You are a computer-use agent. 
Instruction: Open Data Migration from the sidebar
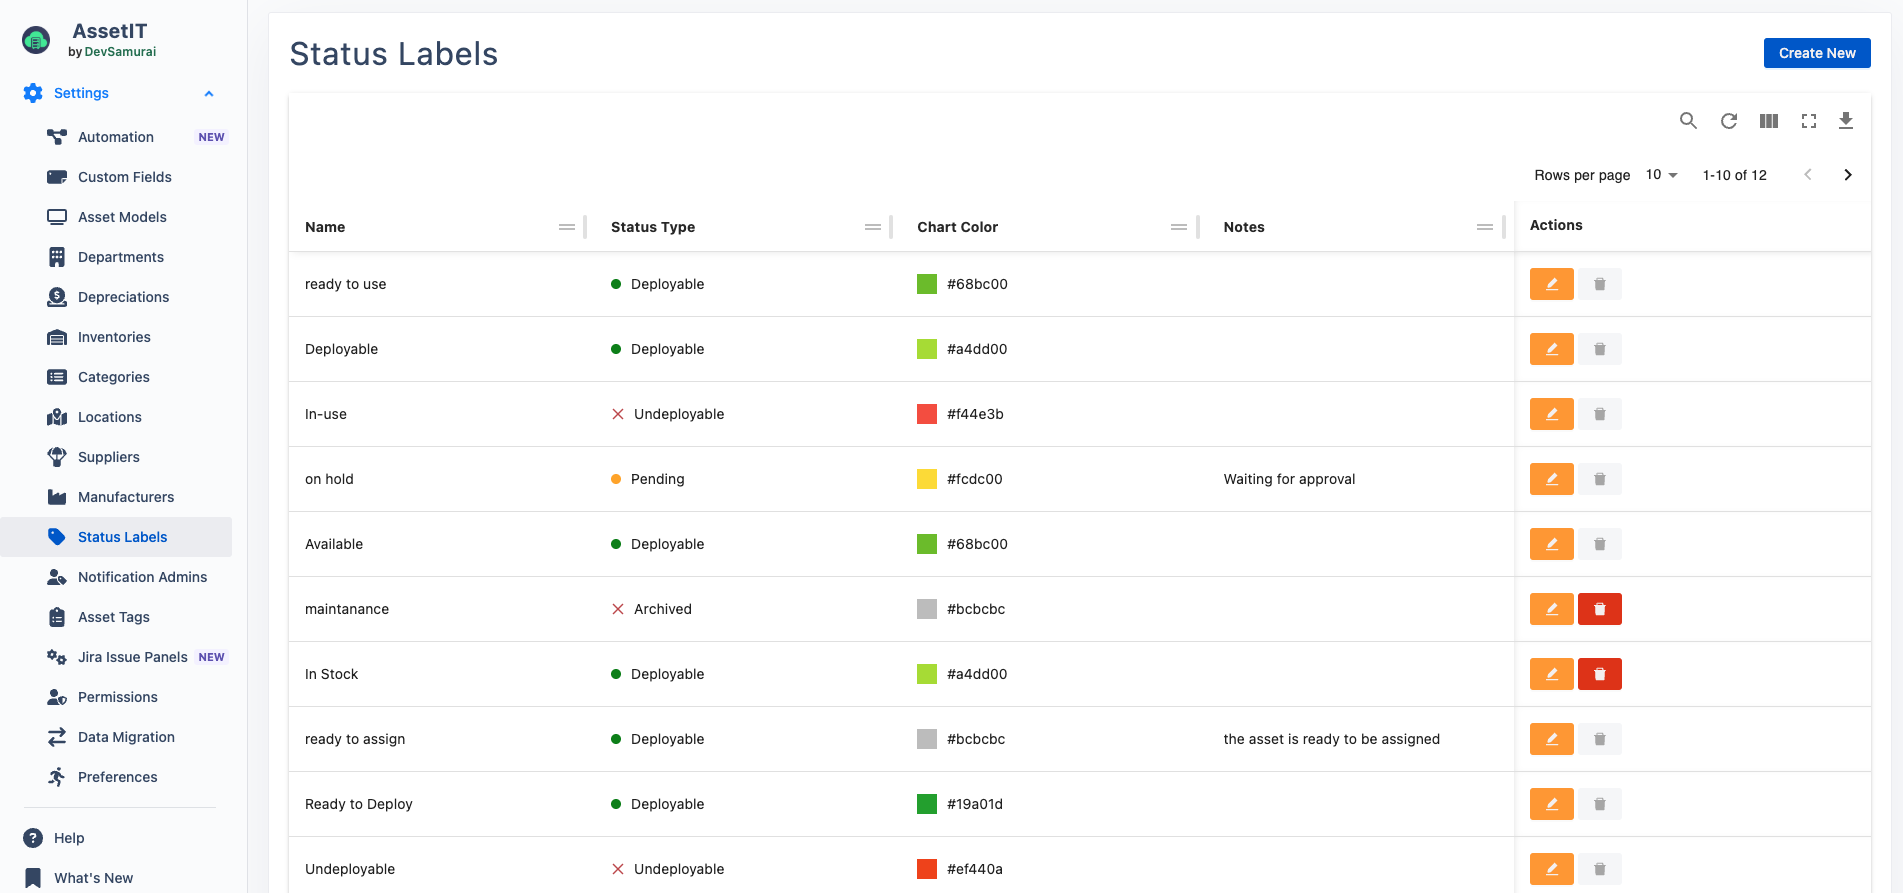(126, 737)
